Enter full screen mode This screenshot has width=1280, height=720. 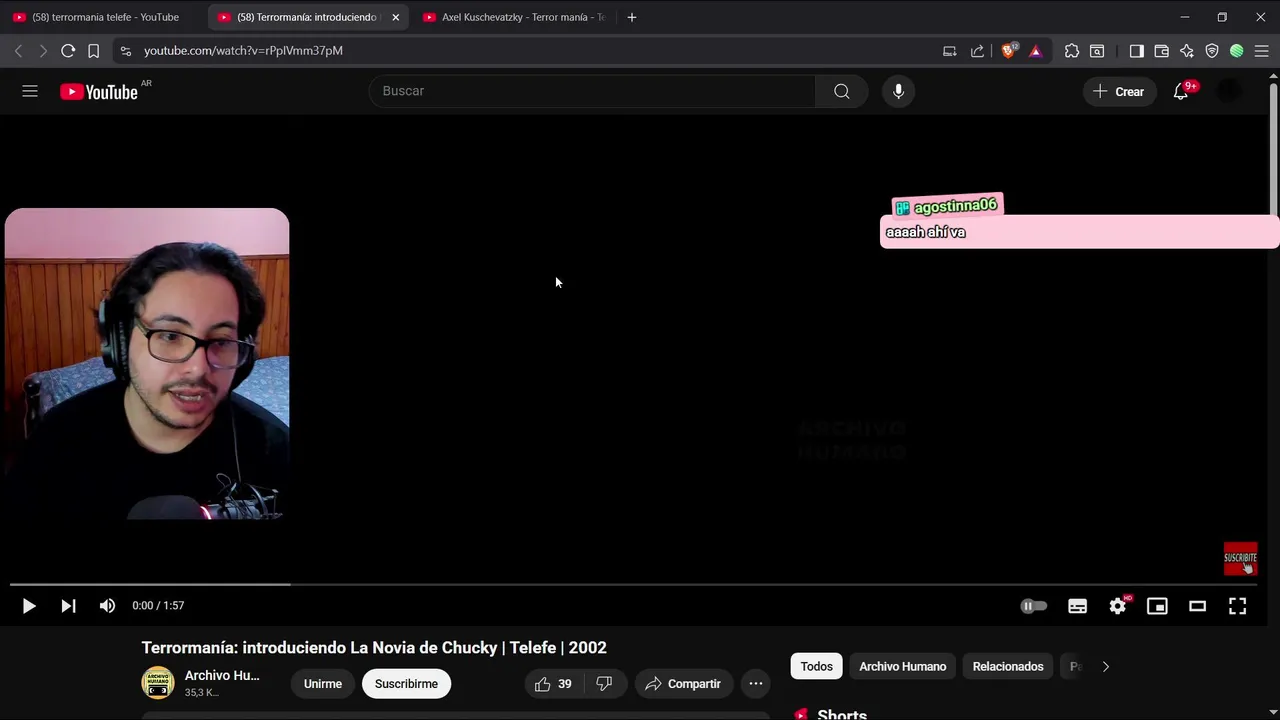click(x=1237, y=606)
